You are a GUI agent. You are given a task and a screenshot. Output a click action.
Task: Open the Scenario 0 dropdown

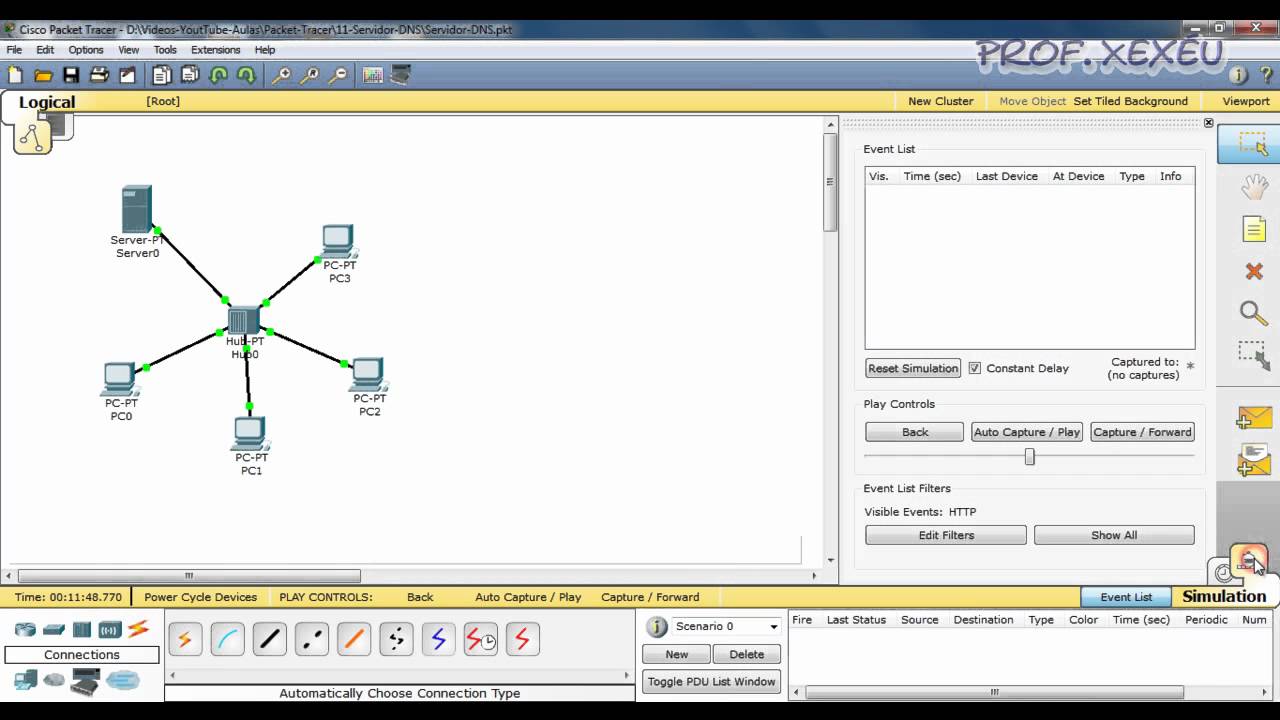tap(725, 626)
